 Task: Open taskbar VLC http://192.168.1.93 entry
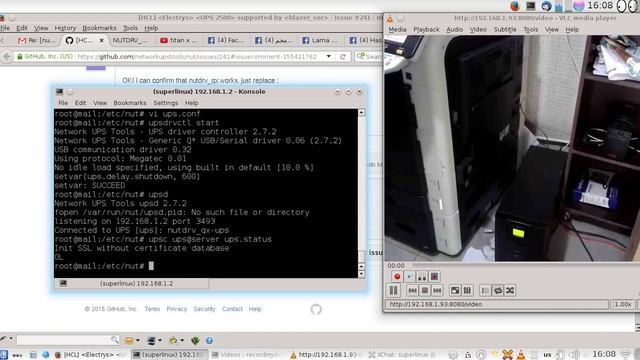click(x=326, y=355)
